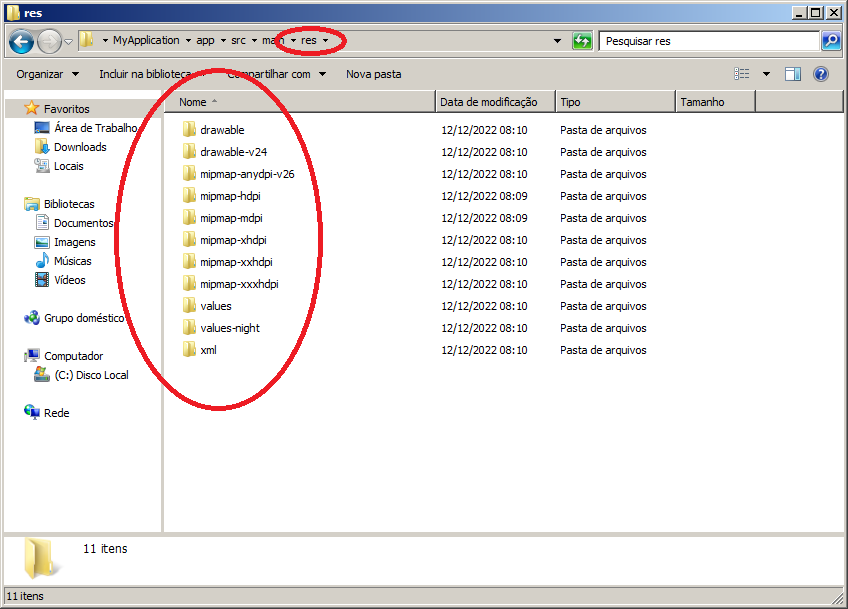Sort by the Tipo column header

[x=571, y=102]
